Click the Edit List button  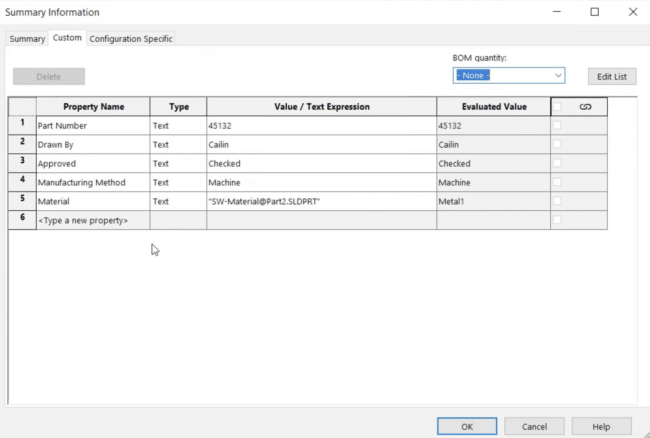click(612, 77)
